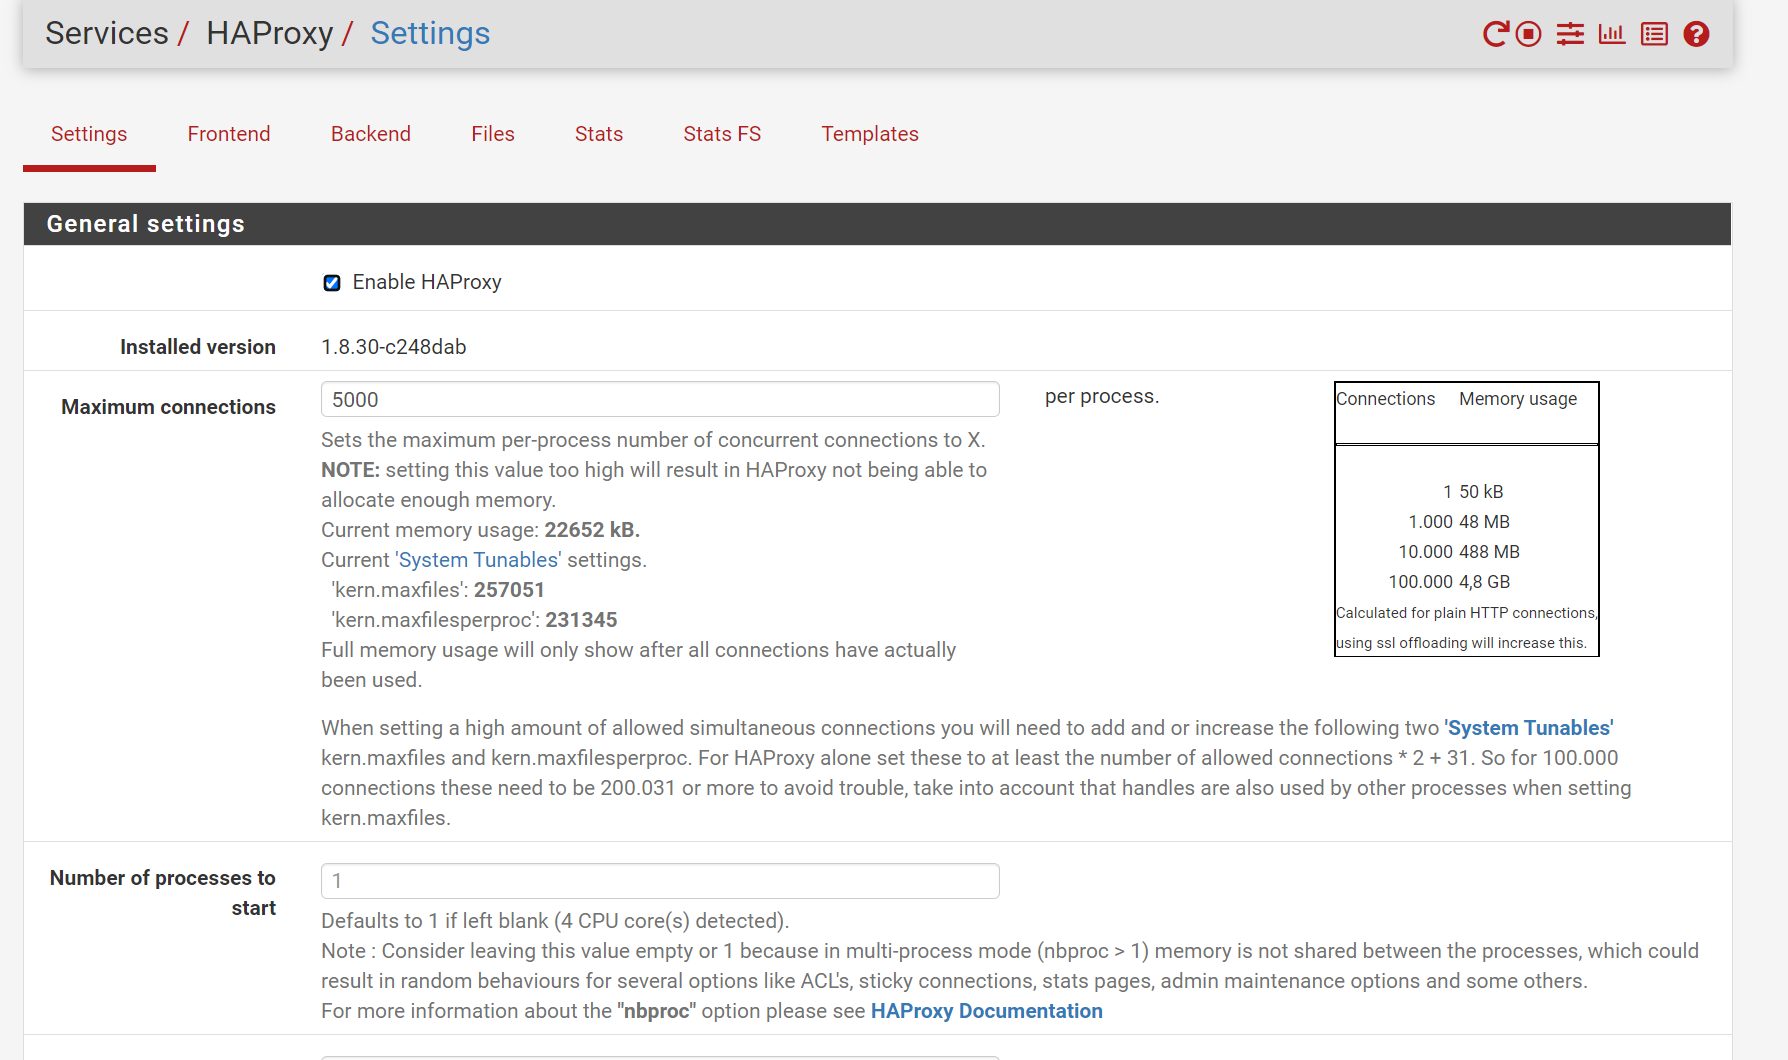Screen dimensions: 1788x1060
Task: Click the HAProxy breadcrumb
Action: tap(269, 33)
